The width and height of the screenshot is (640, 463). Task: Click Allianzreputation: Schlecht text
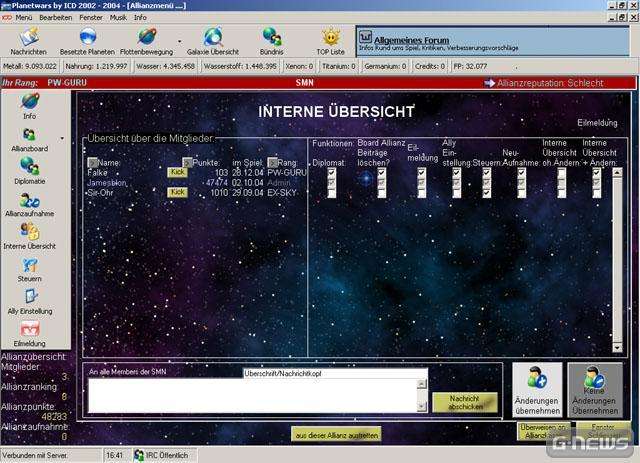pyautogui.click(x=550, y=83)
